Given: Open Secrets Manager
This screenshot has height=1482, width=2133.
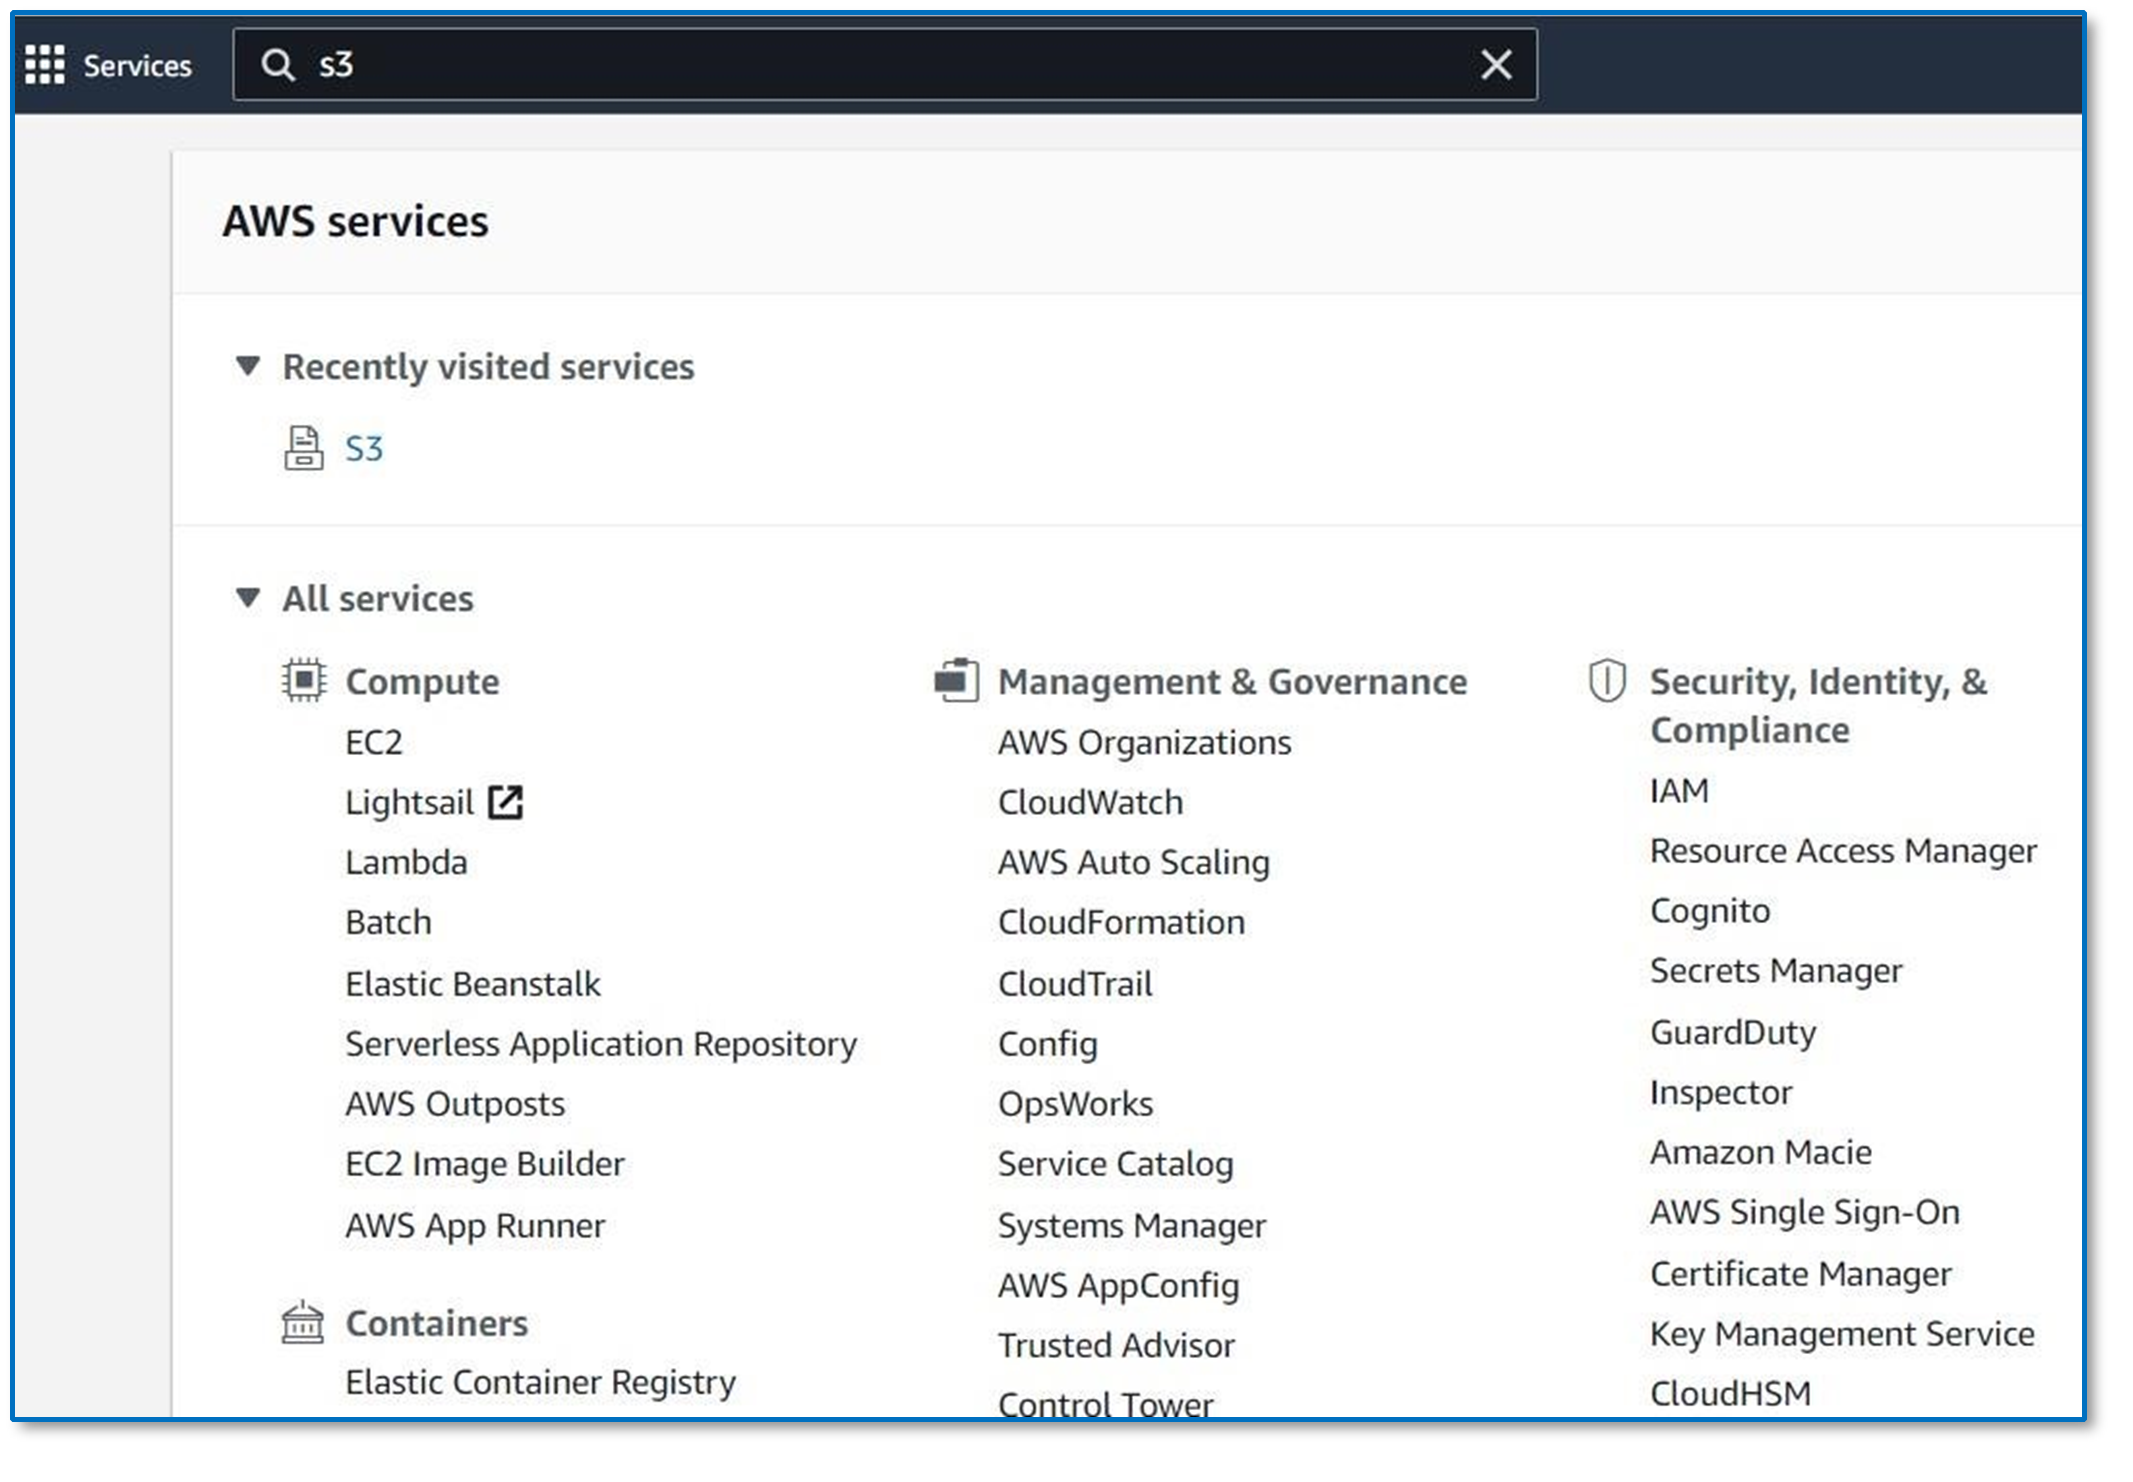Looking at the screenshot, I should pyautogui.click(x=1777, y=972).
